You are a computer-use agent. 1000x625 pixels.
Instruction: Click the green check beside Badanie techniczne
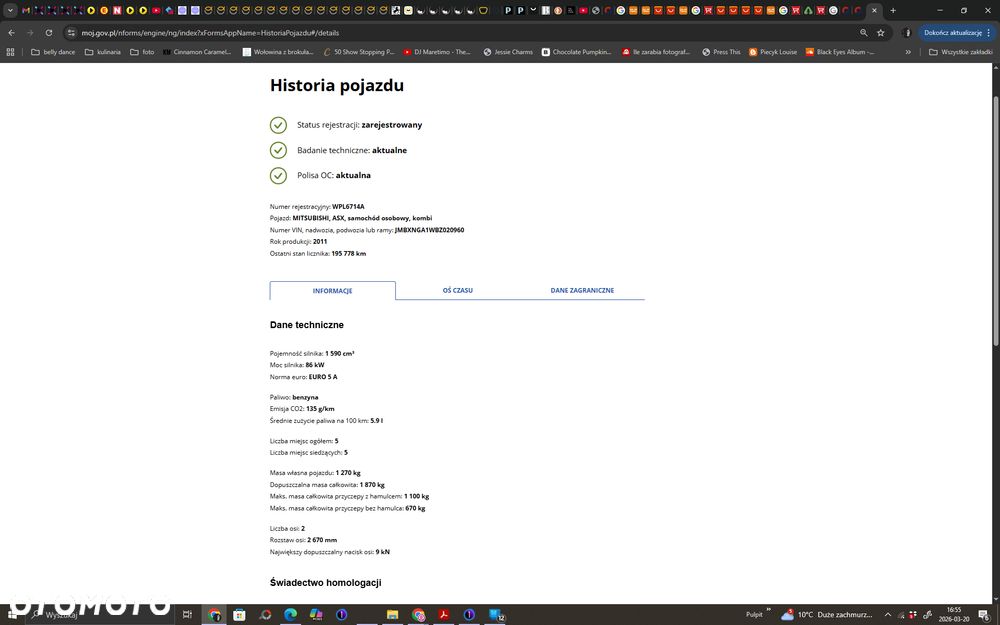pos(278,151)
